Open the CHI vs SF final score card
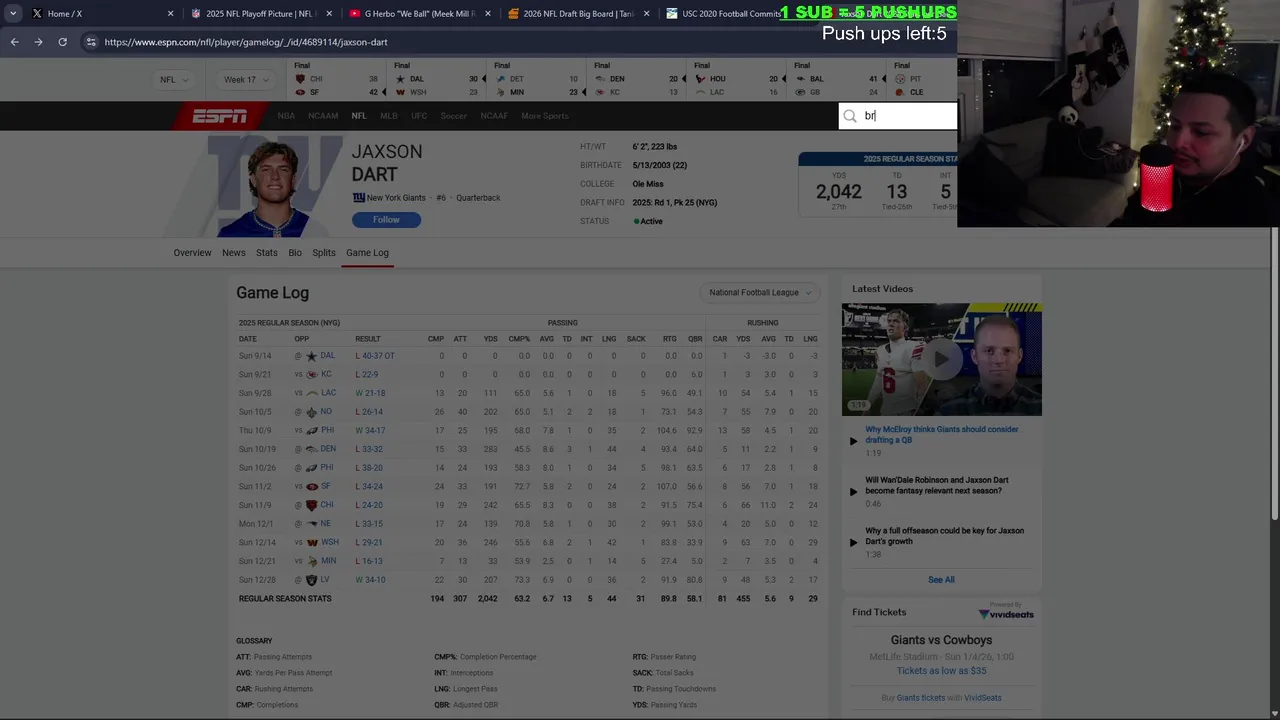The width and height of the screenshot is (1280, 720). click(336, 80)
